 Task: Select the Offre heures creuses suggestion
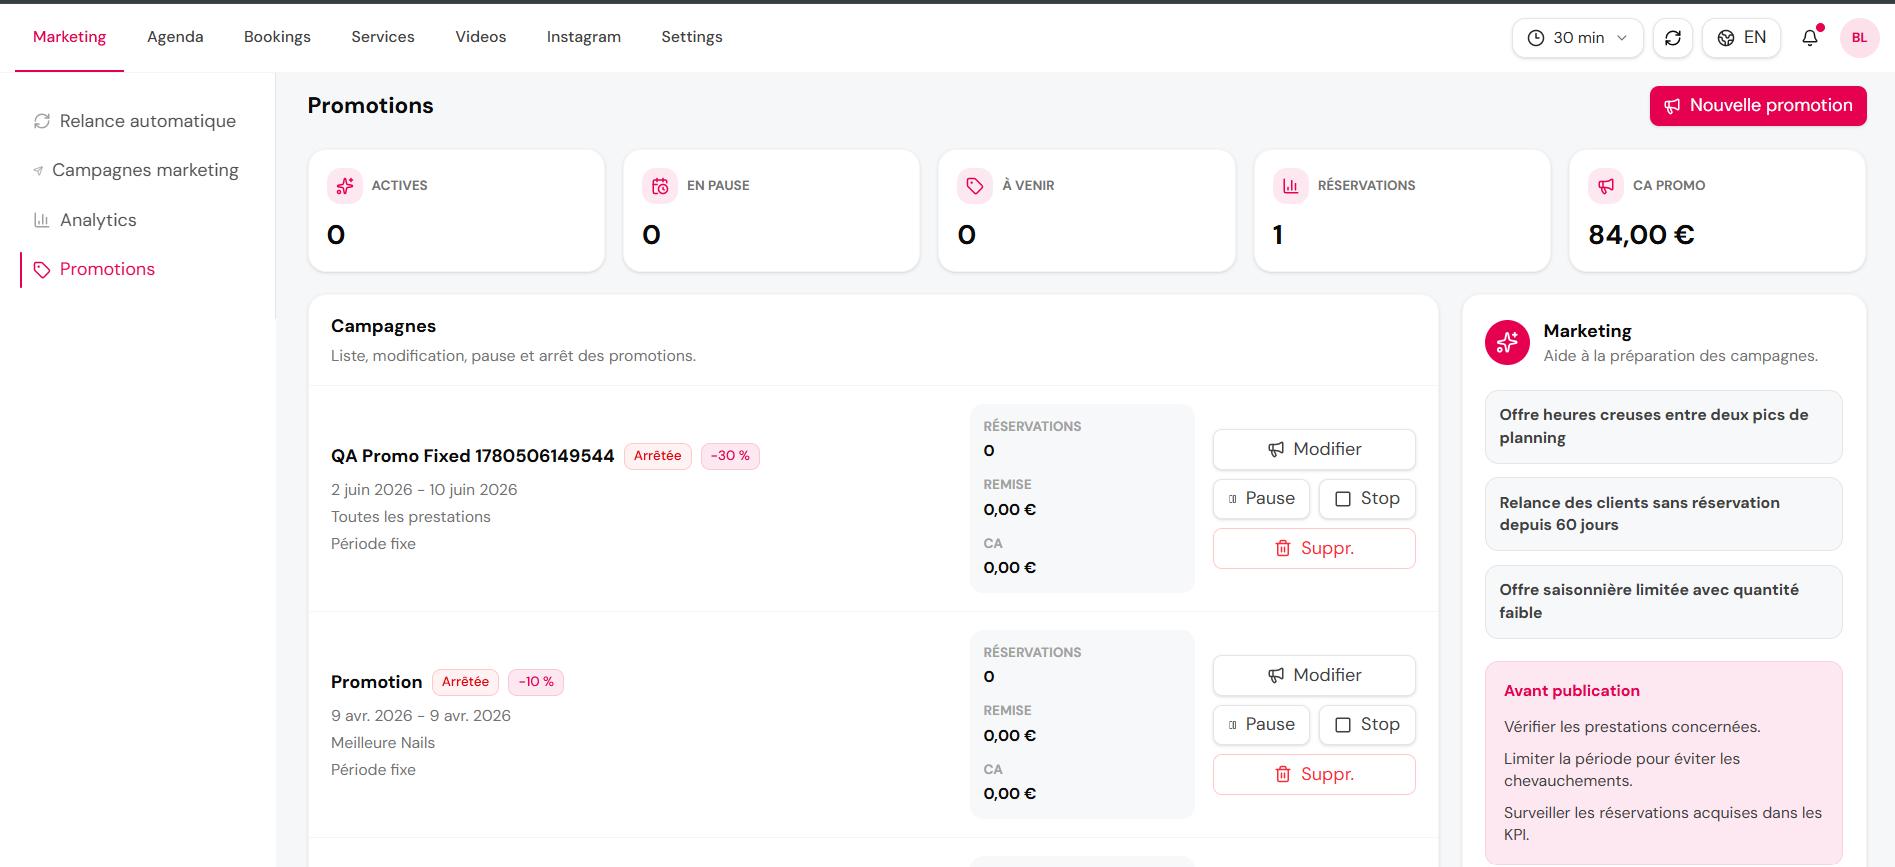click(x=1663, y=427)
